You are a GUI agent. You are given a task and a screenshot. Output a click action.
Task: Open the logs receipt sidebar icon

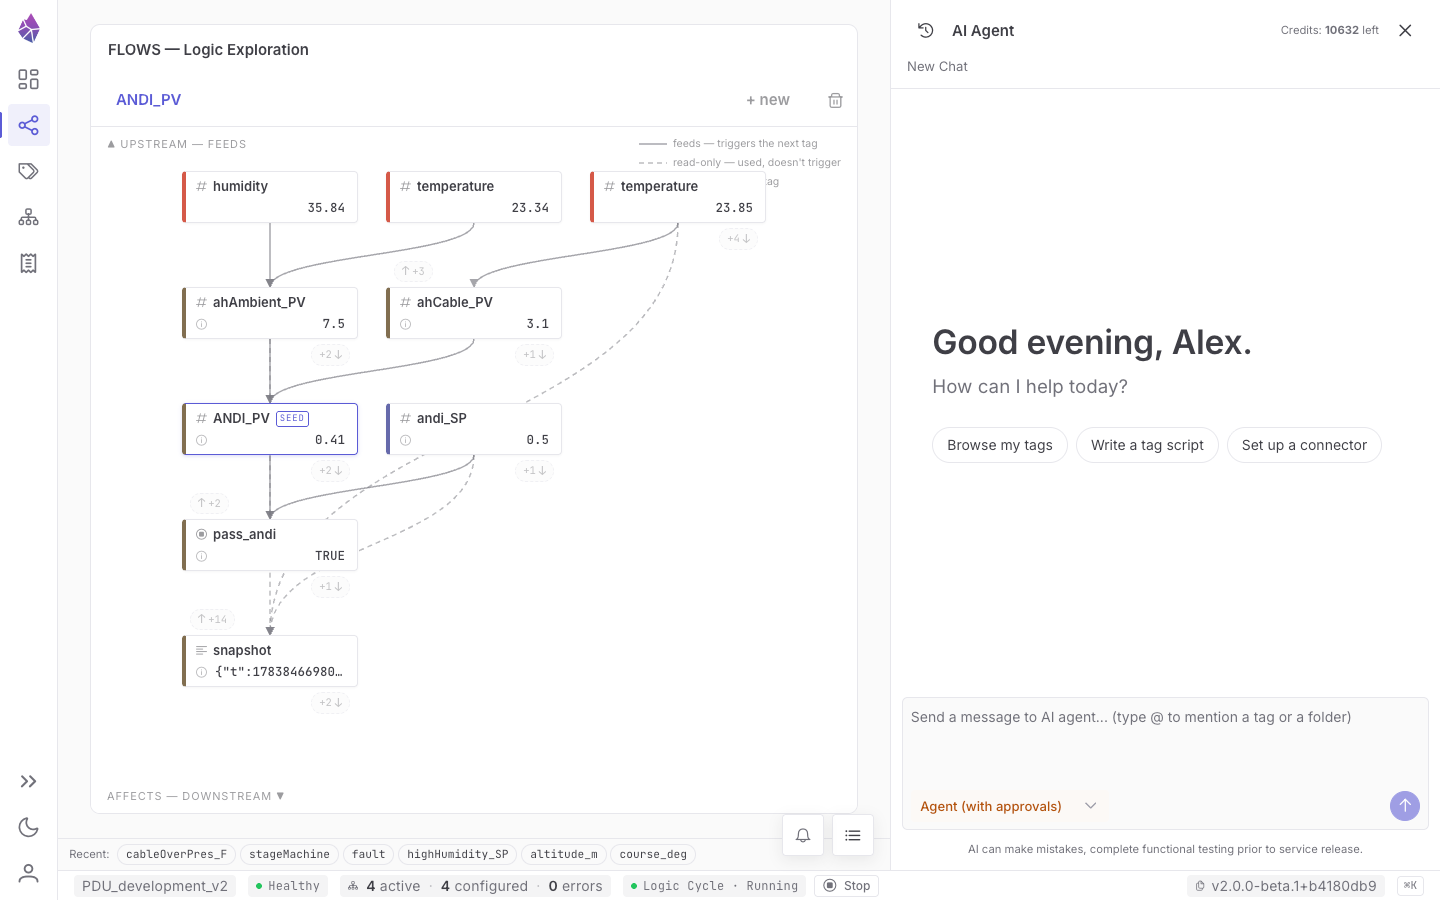point(29,263)
